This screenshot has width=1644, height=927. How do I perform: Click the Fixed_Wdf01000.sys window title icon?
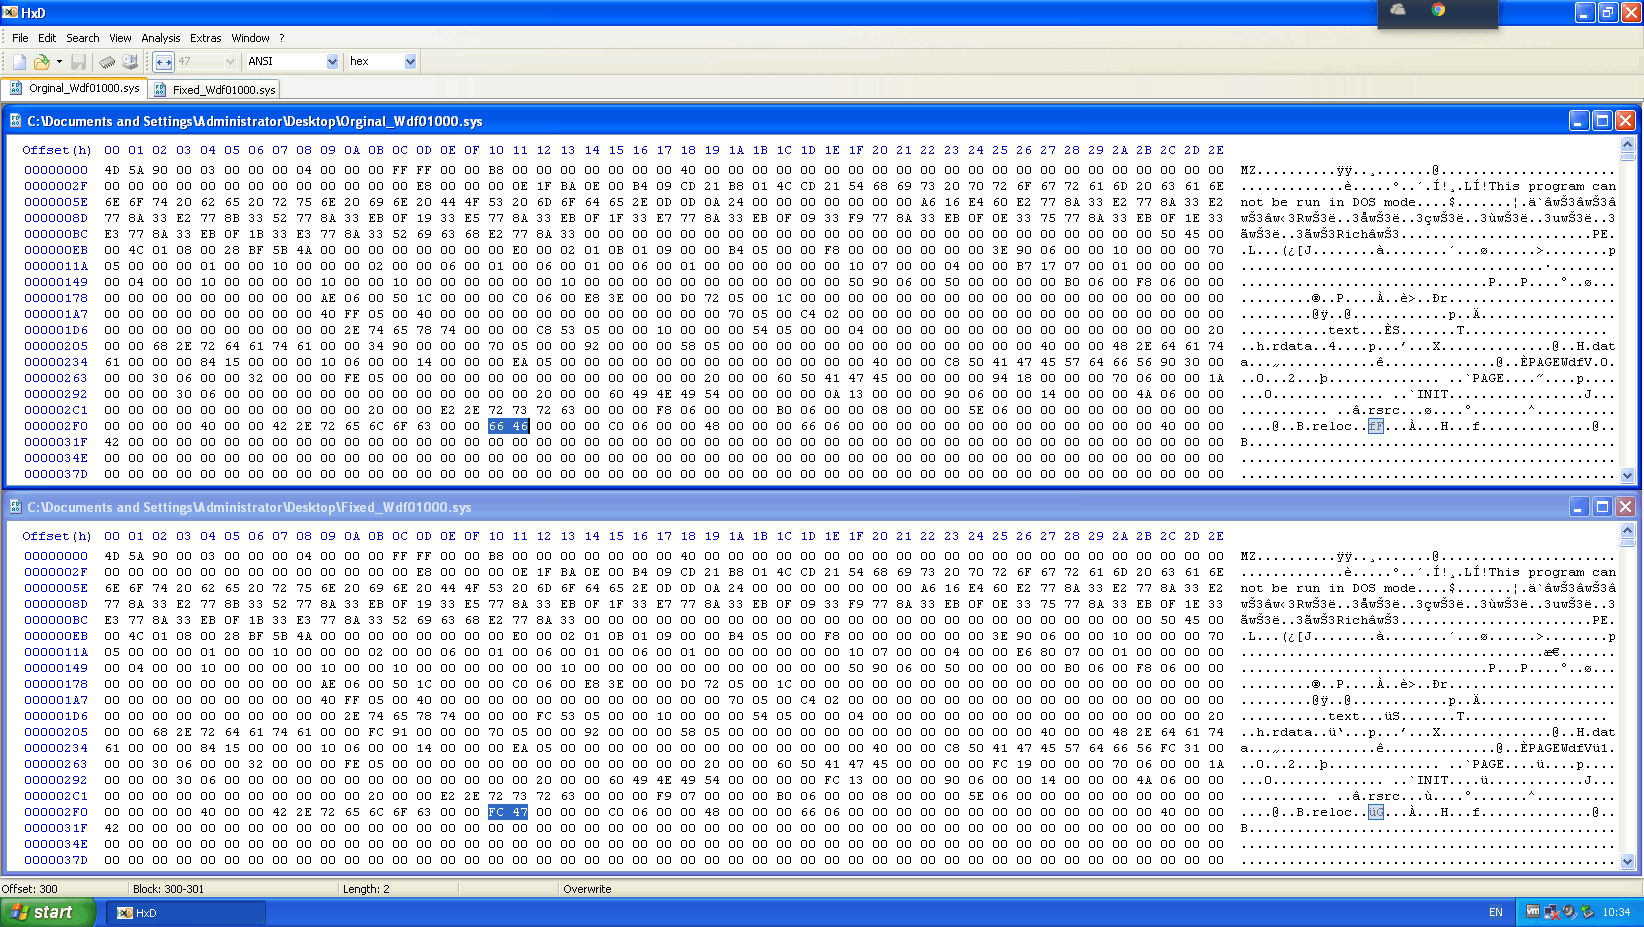click(15, 507)
